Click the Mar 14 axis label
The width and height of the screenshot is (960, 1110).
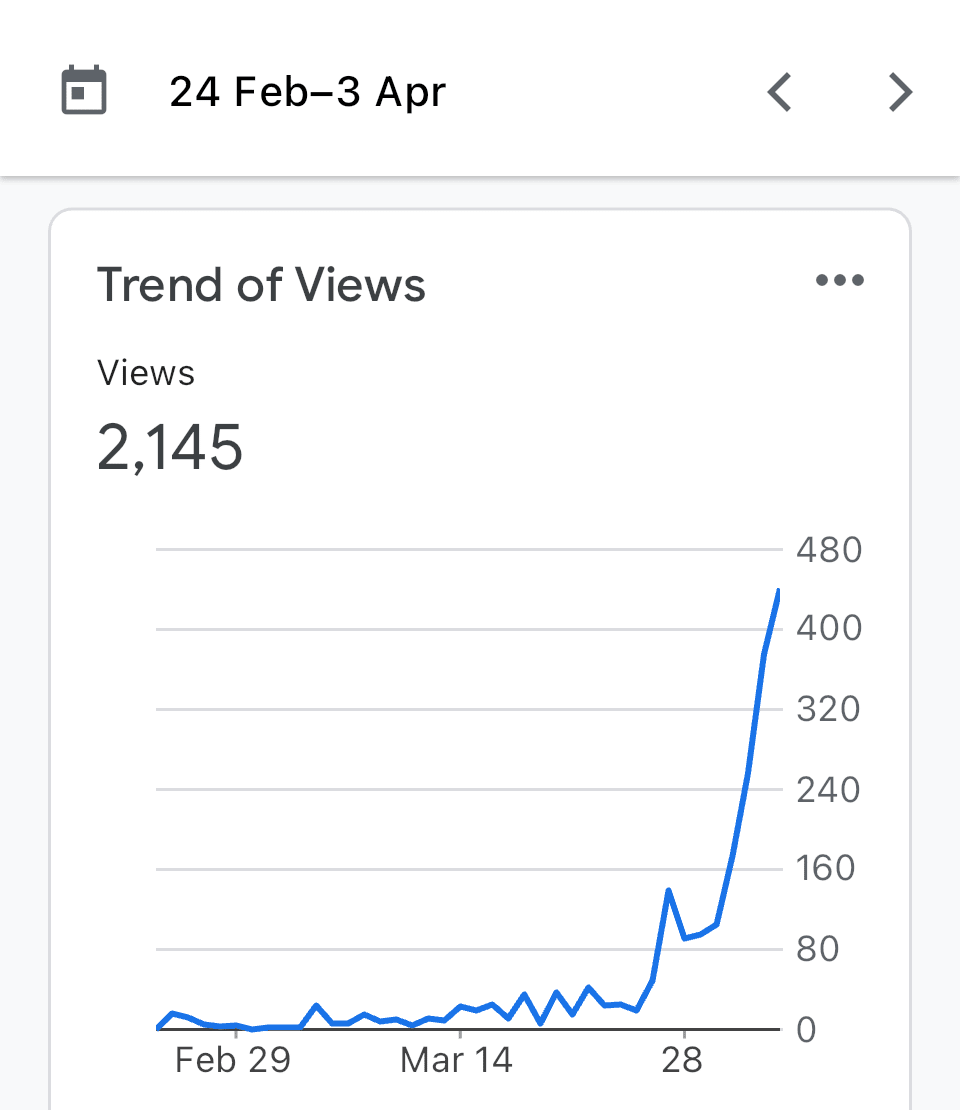(x=457, y=1060)
